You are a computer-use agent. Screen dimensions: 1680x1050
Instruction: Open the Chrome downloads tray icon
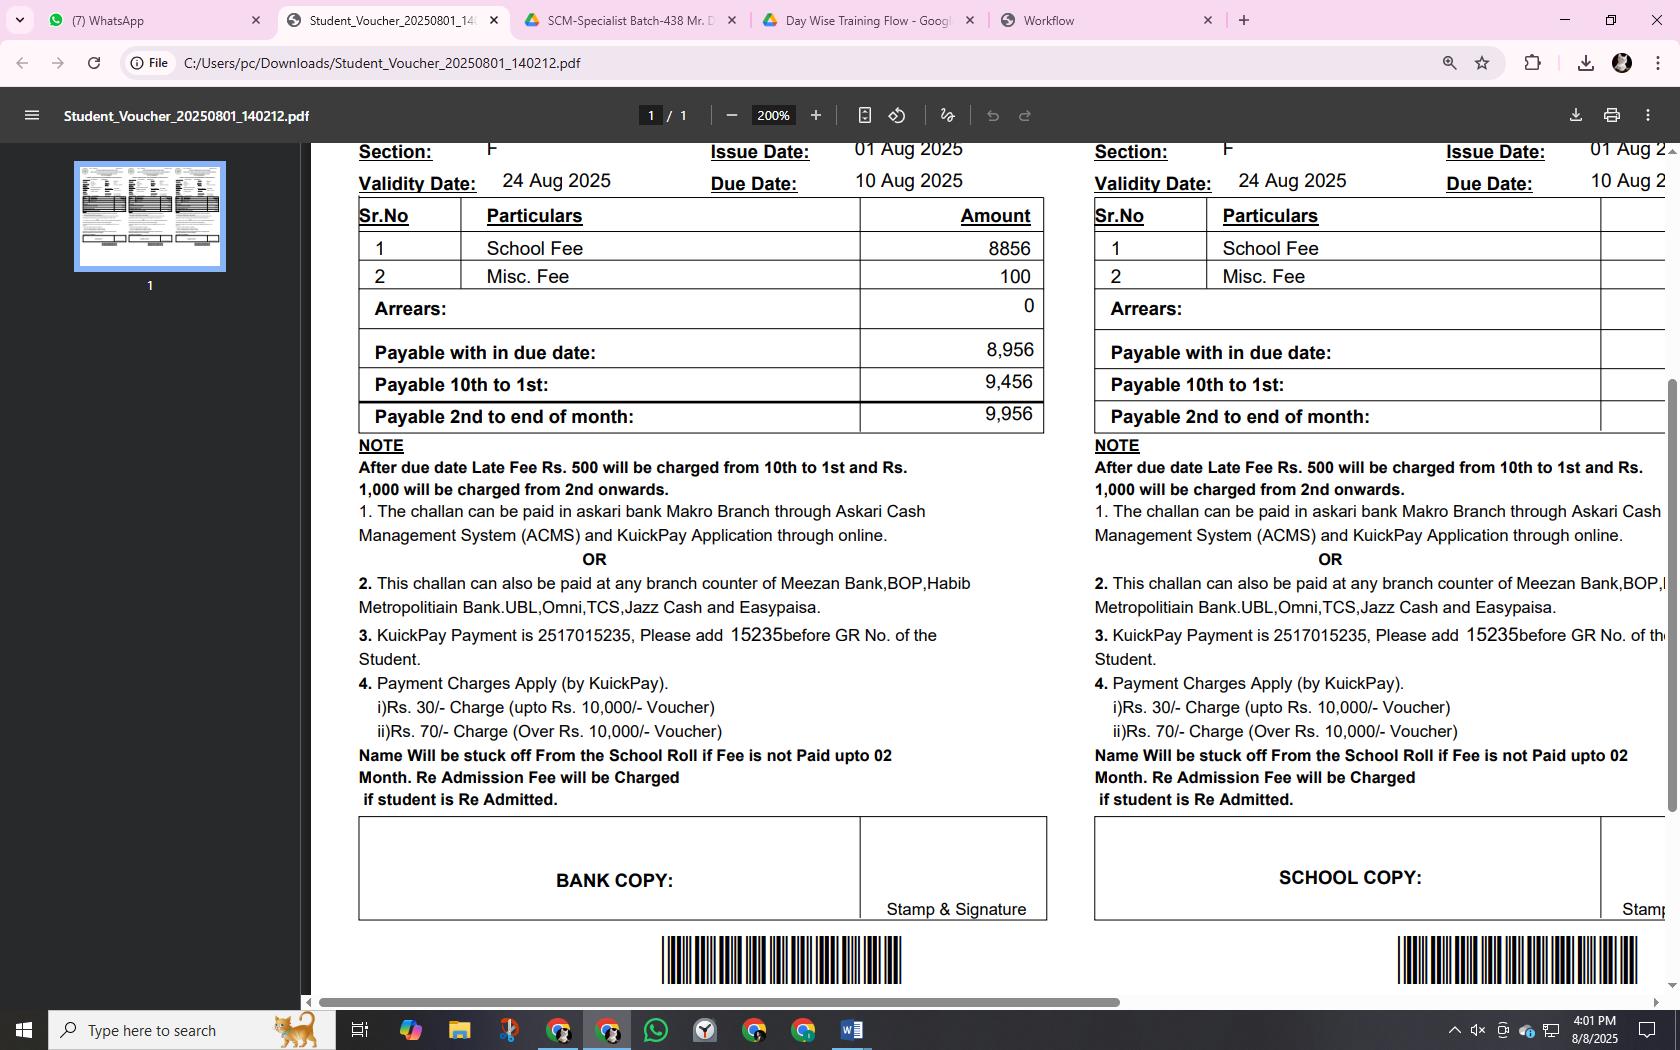coord(1585,63)
